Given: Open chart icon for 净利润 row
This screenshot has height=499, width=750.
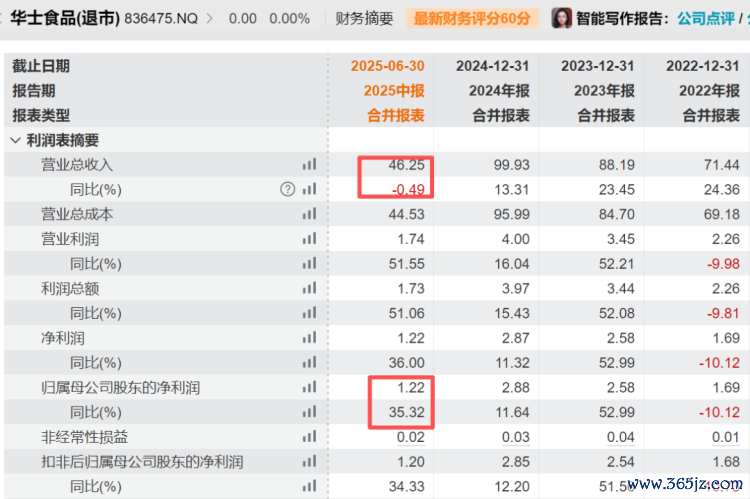Looking at the screenshot, I should [x=309, y=338].
